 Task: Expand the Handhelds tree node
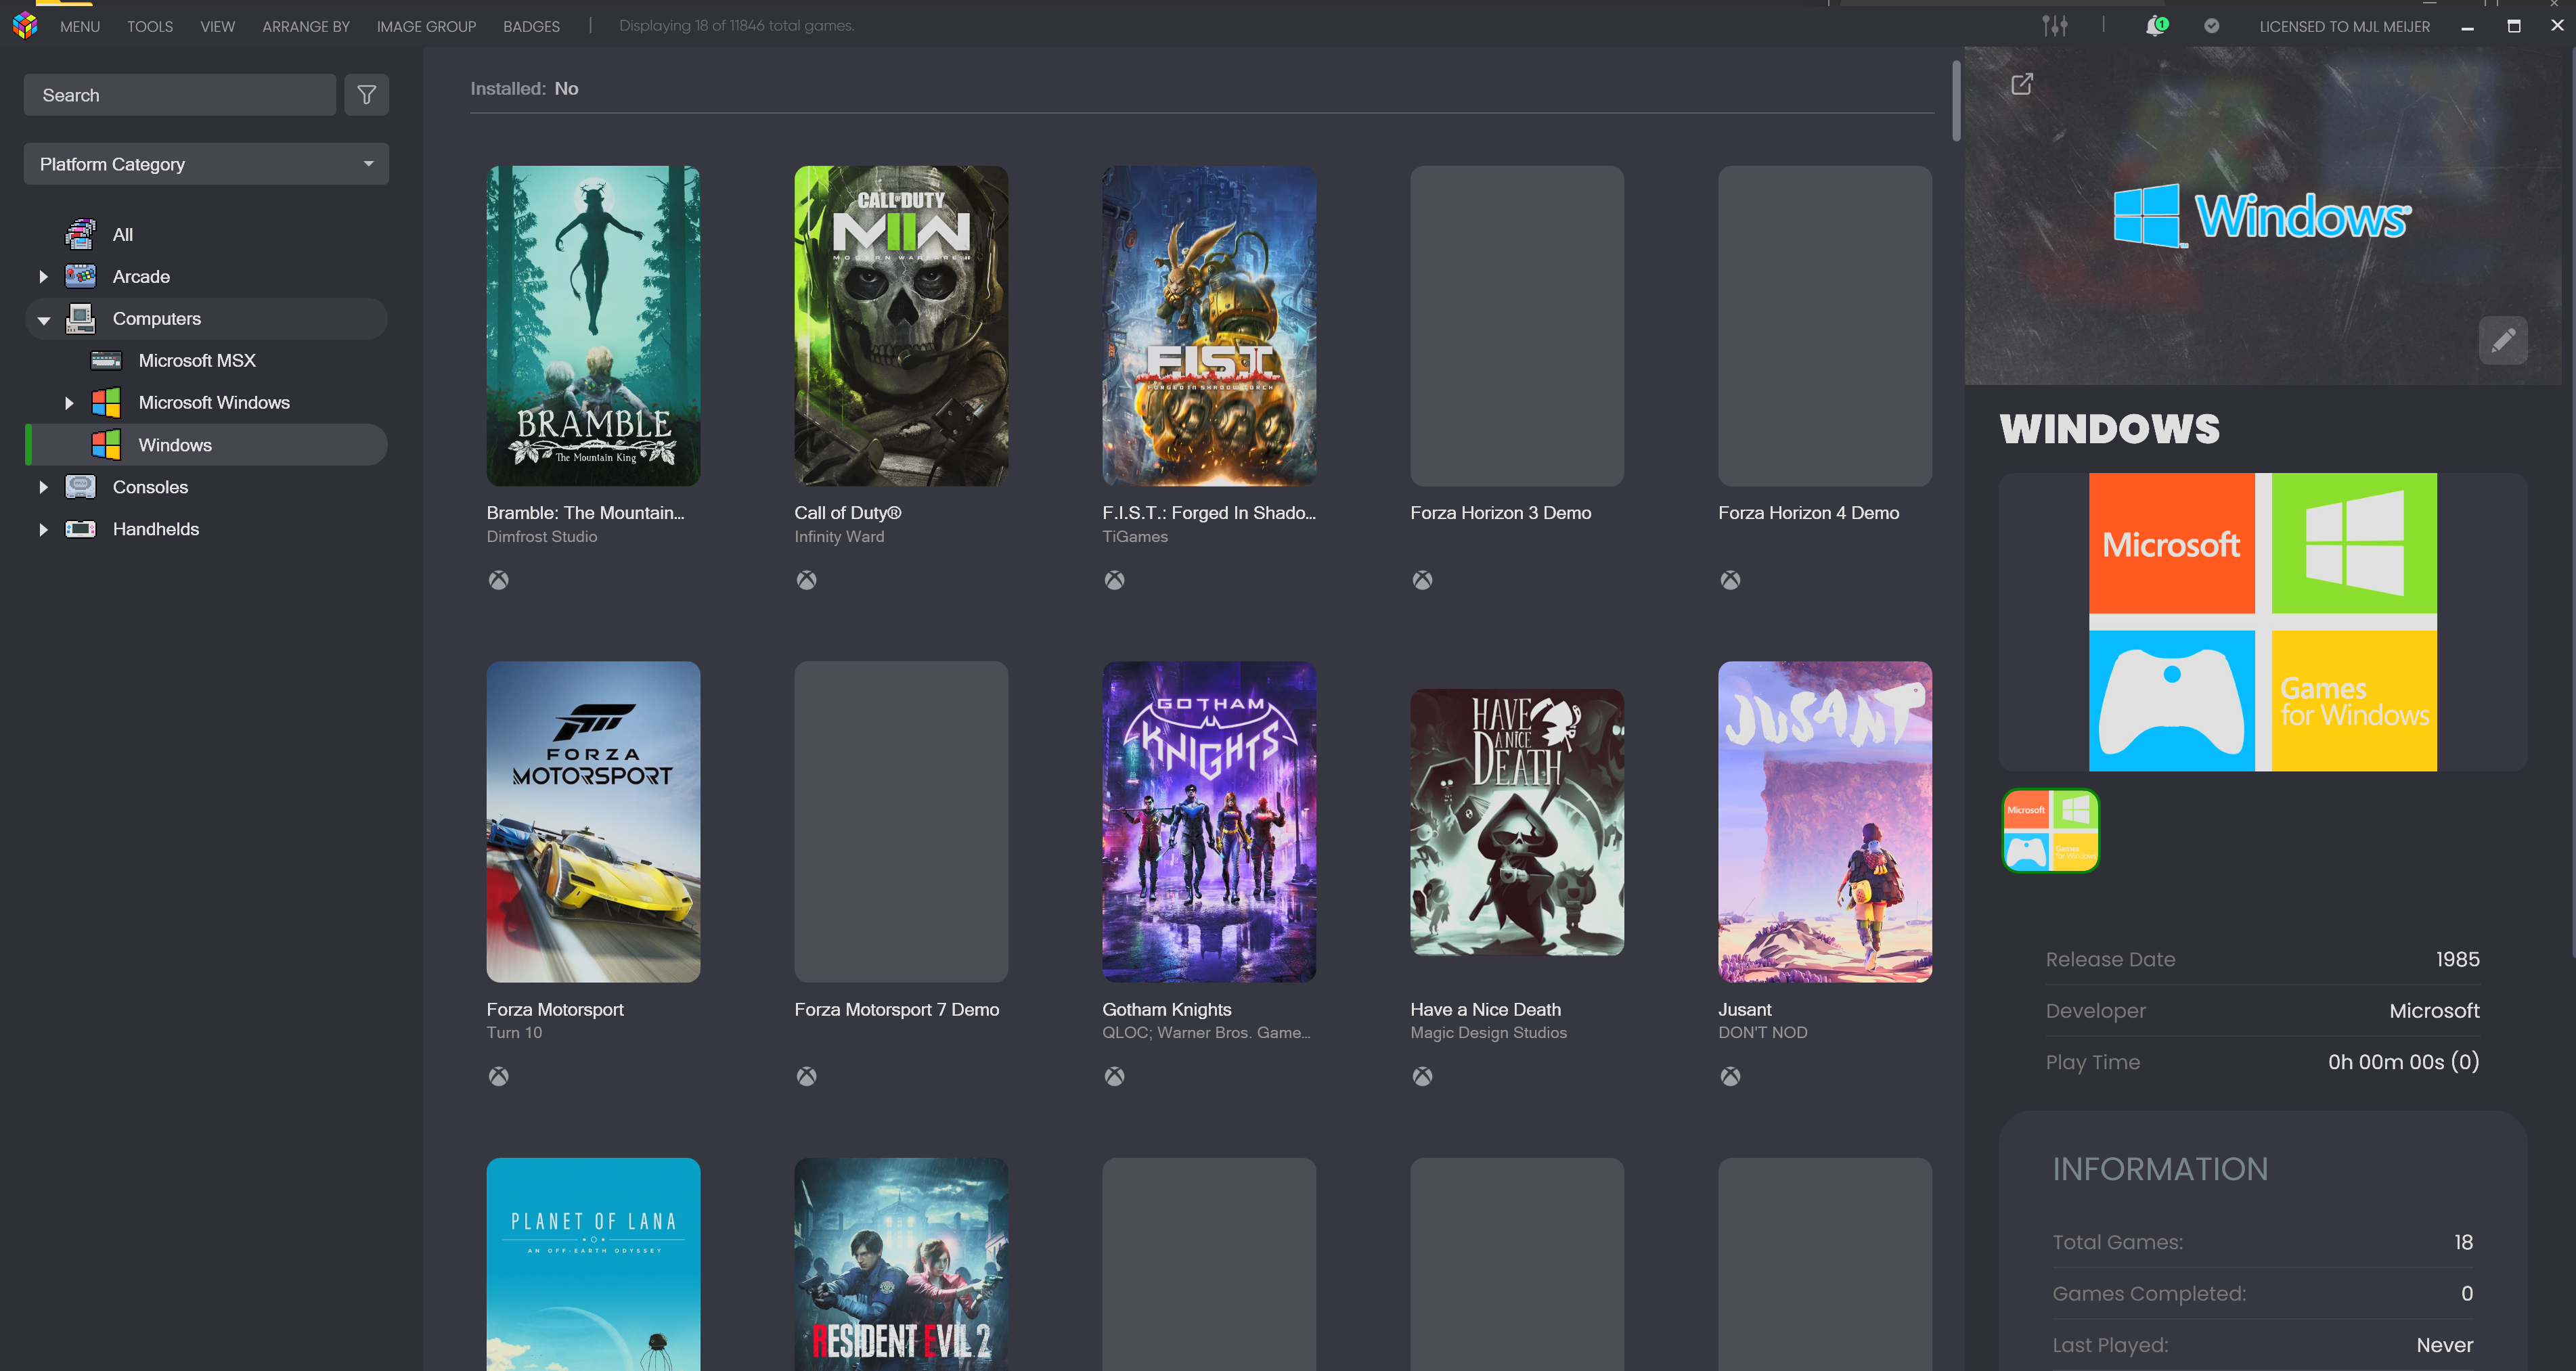tap(43, 529)
